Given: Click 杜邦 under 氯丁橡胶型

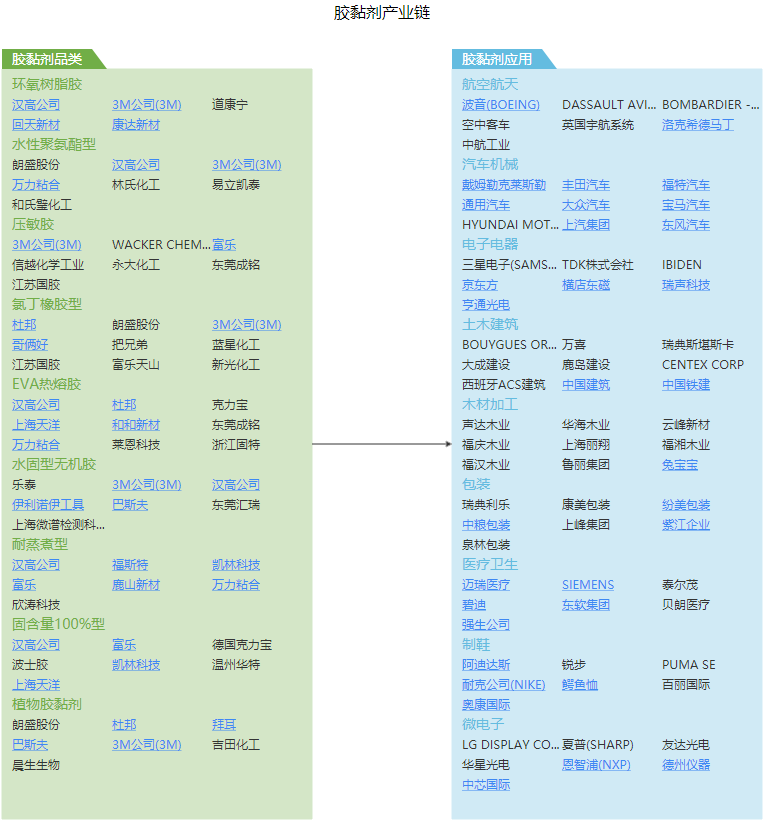Looking at the screenshot, I should pyautogui.click(x=24, y=325).
